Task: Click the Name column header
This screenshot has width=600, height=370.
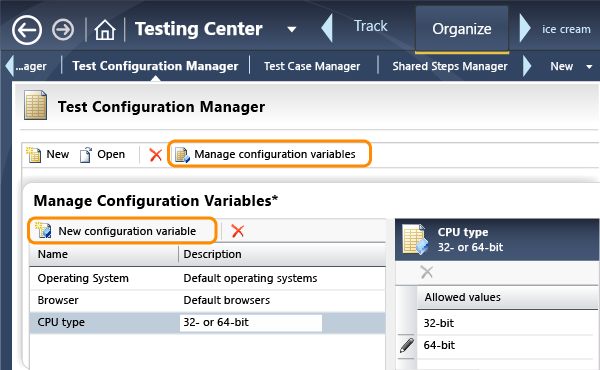Action: [x=104, y=254]
